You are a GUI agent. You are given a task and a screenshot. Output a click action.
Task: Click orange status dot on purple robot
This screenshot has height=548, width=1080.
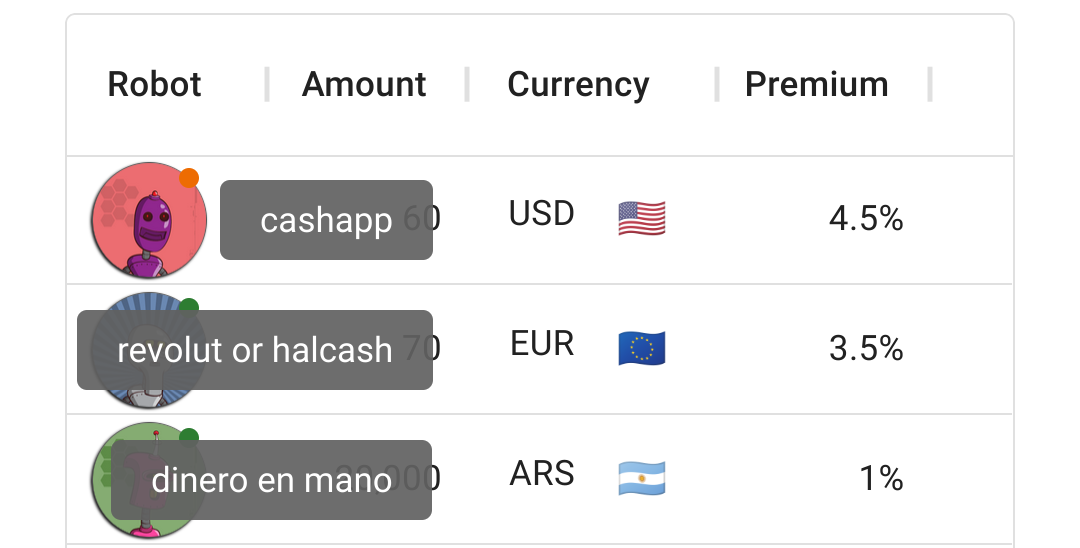tap(189, 178)
